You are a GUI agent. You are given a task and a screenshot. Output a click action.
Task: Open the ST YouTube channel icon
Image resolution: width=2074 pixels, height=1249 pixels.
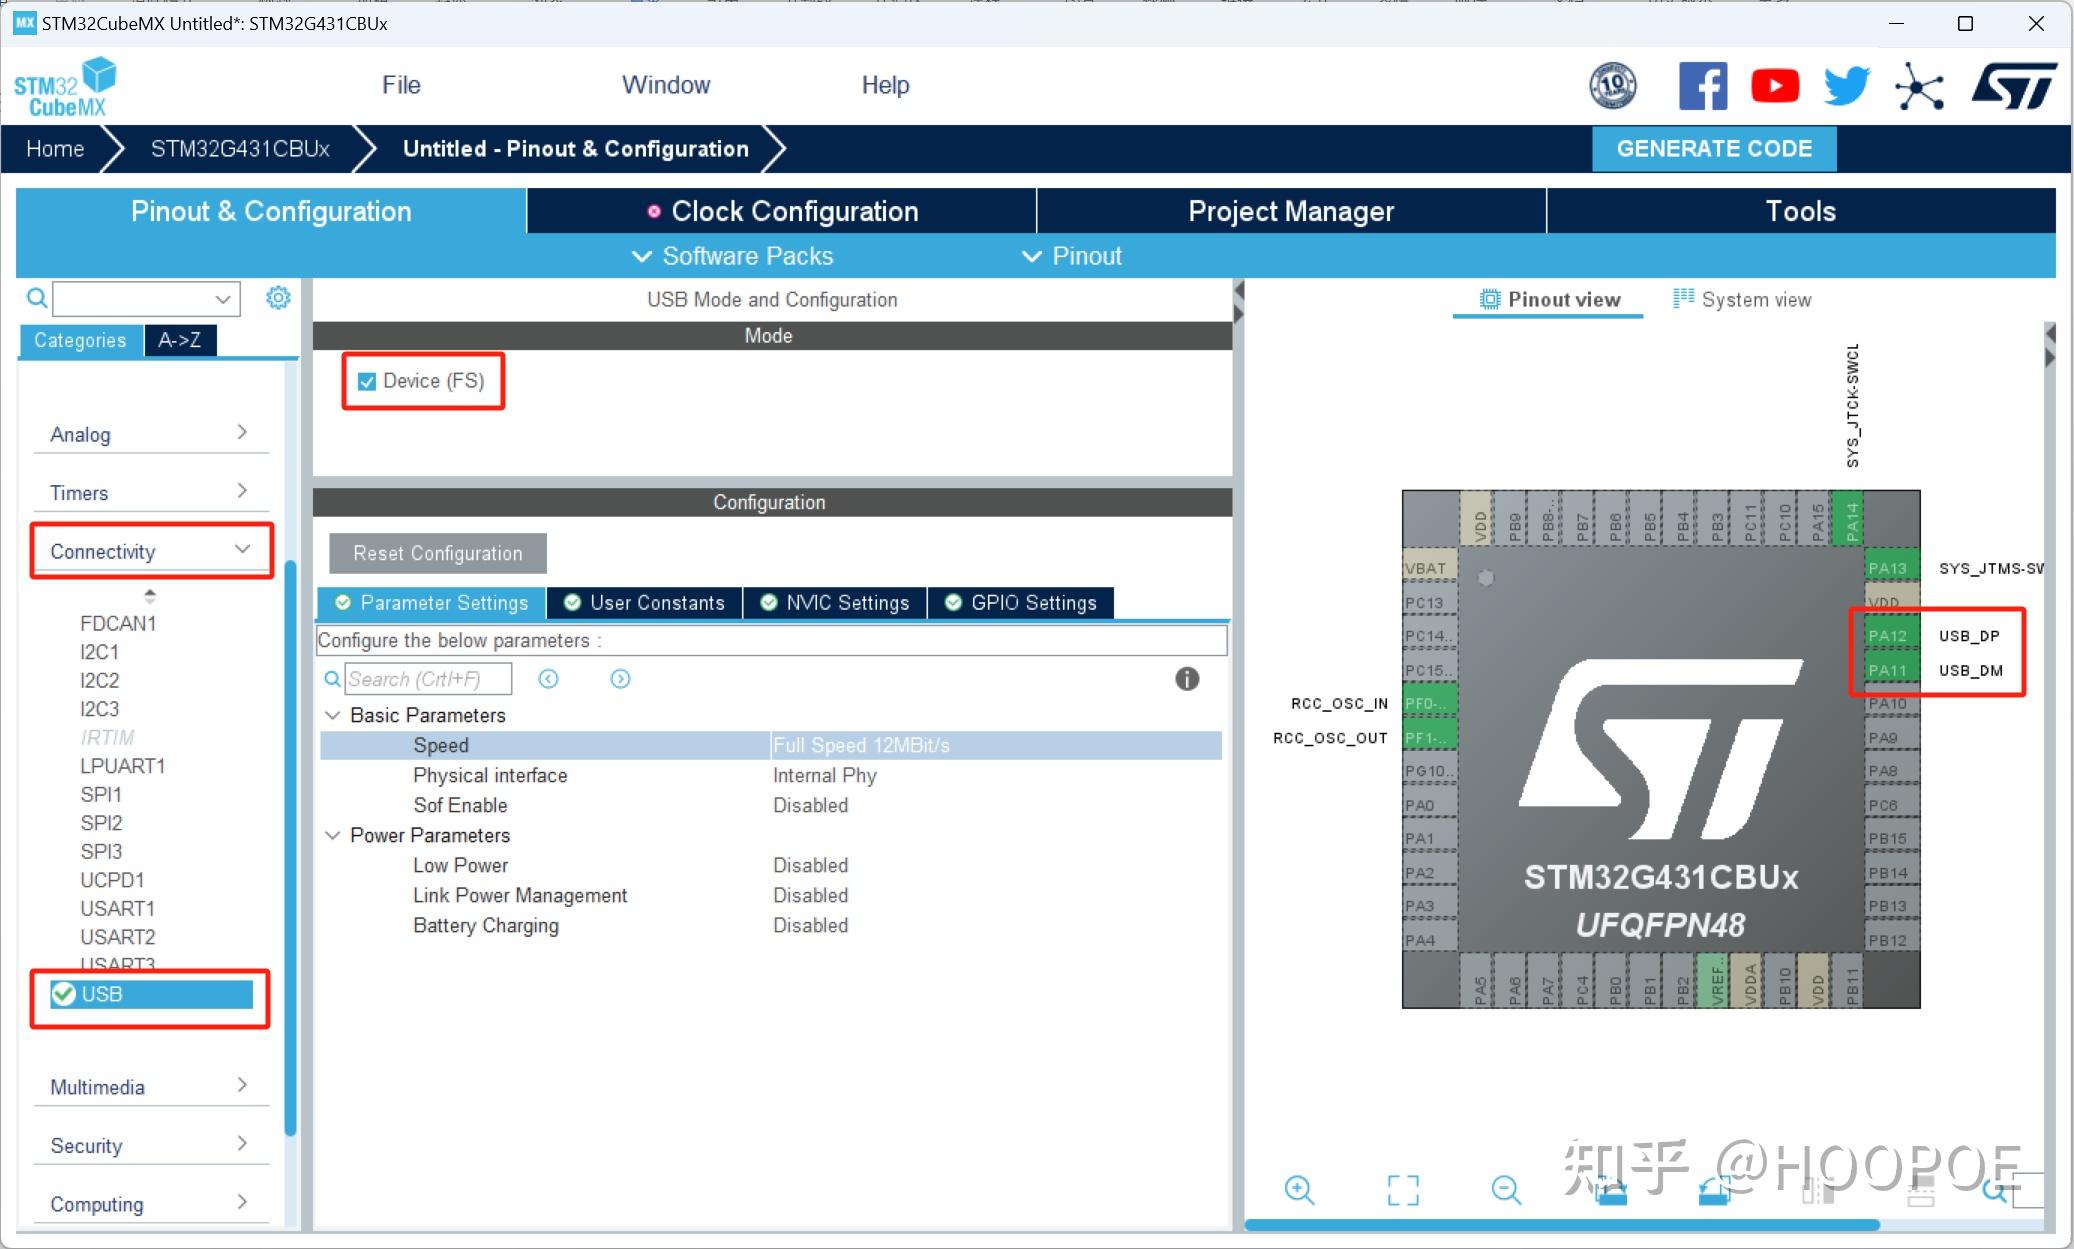(x=1774, y=86)
